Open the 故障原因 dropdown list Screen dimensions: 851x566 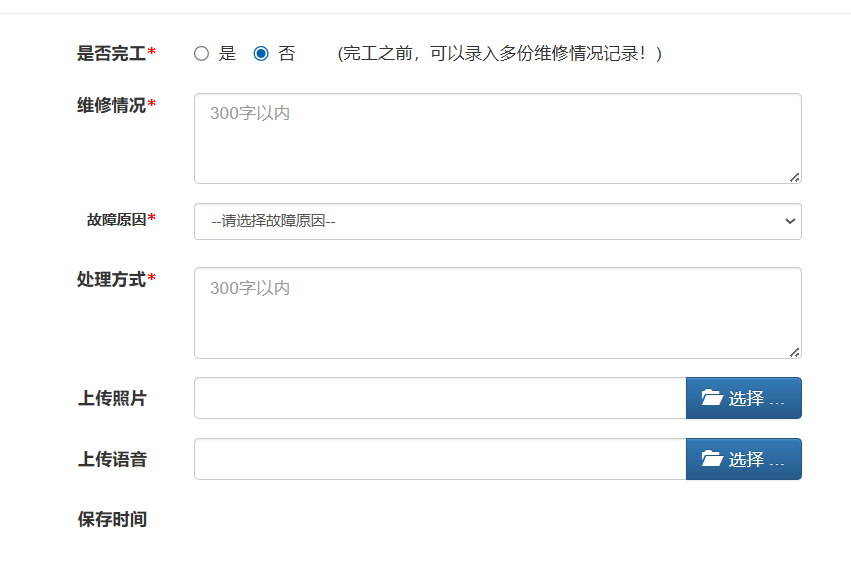coord(498,221)
